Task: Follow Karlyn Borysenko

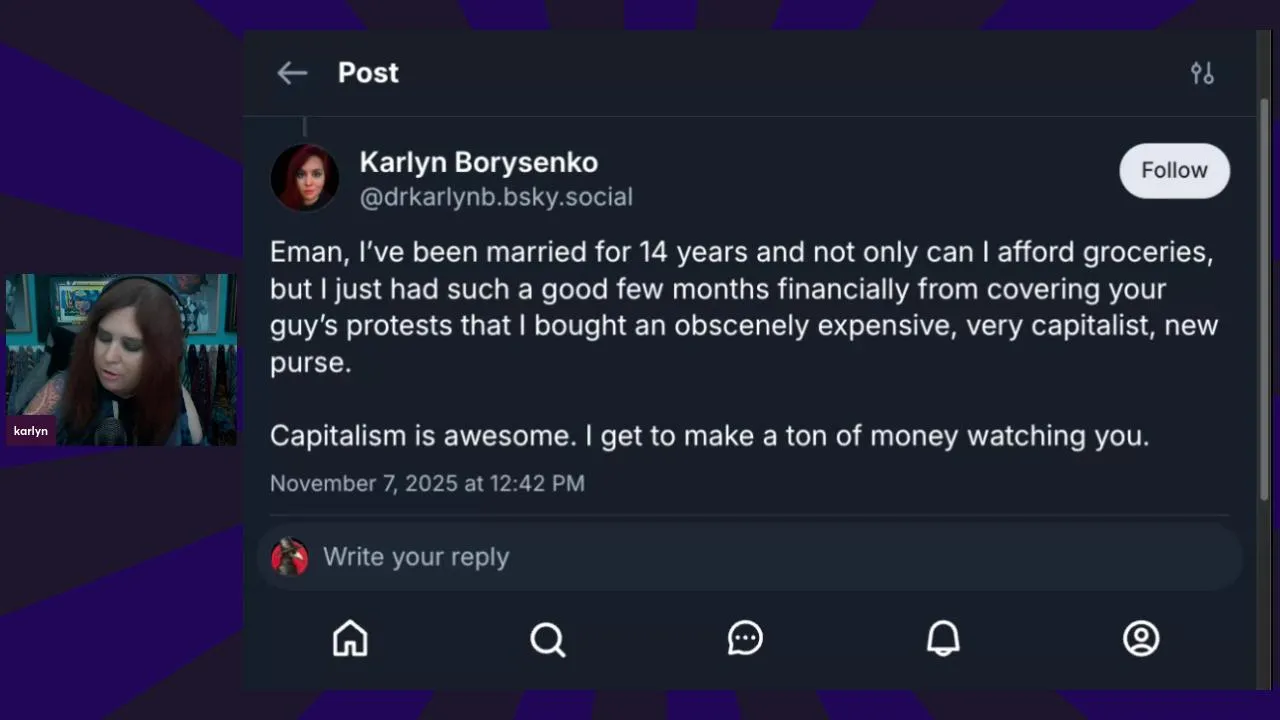Action: coord(1174,170)
